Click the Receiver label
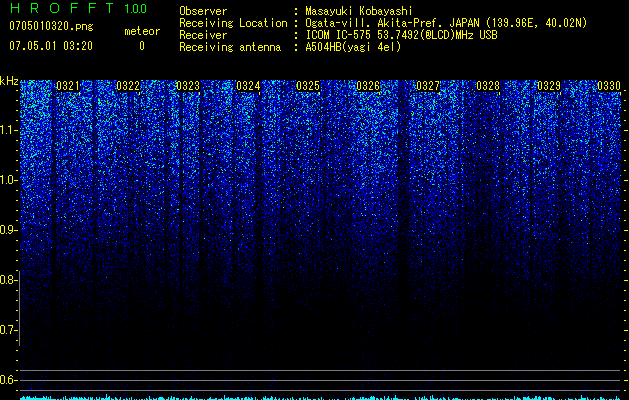 (203, 35)
